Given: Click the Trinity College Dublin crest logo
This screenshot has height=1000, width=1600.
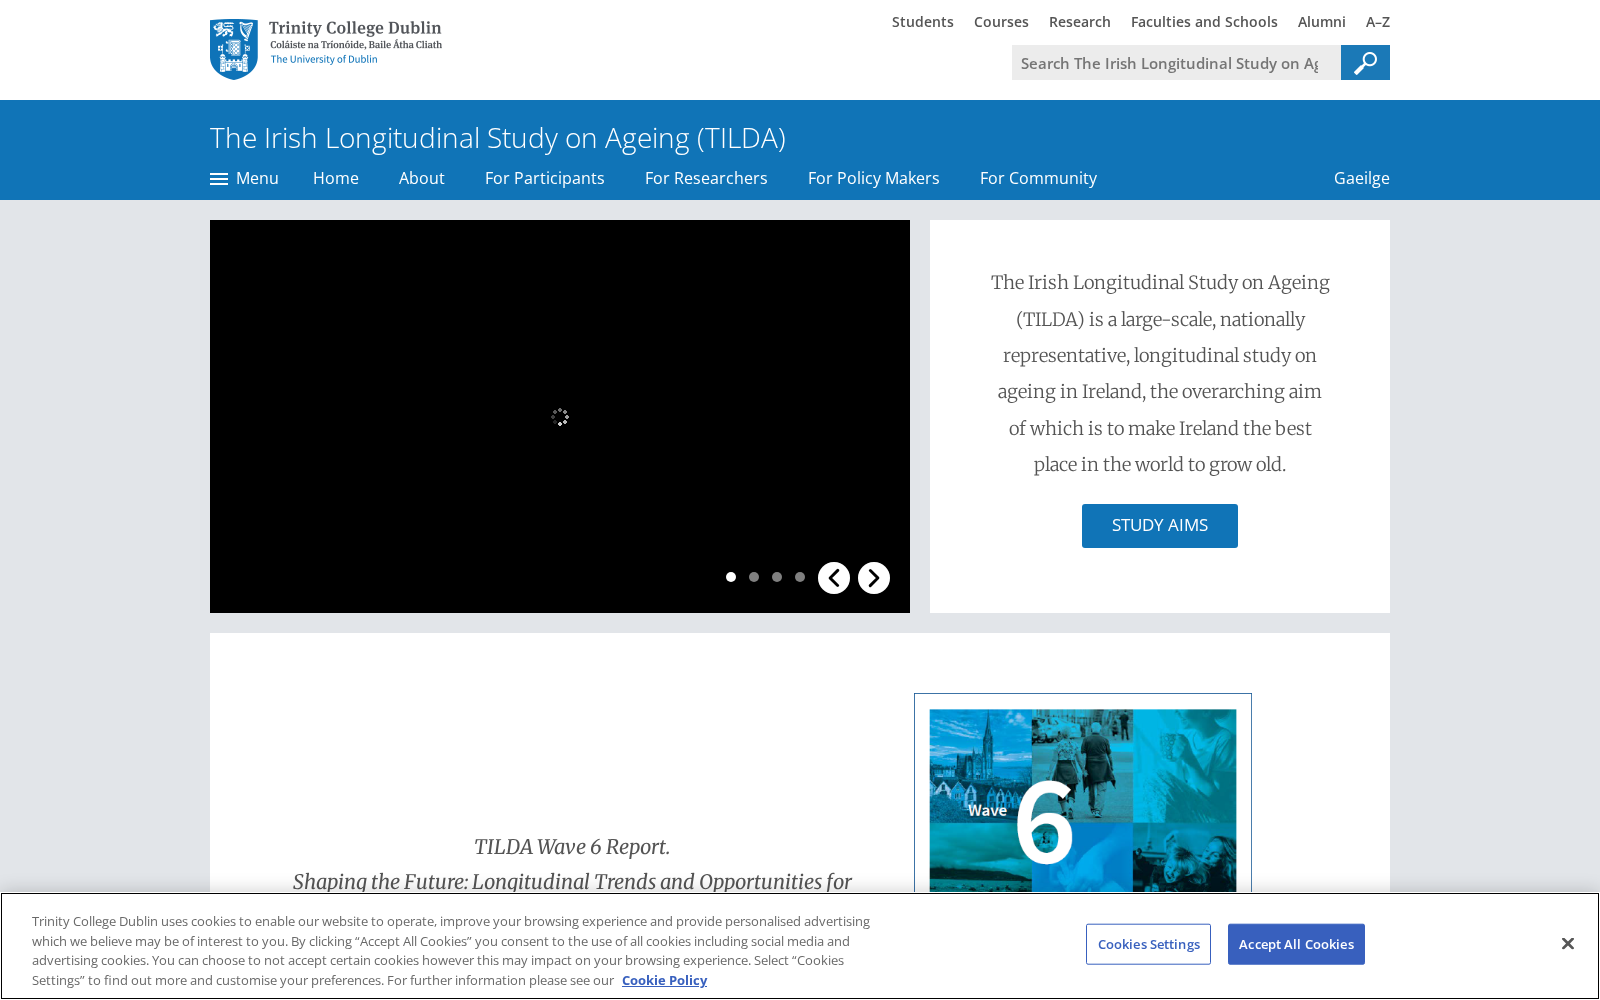Looking at the screenshot, I should [234, 49].
